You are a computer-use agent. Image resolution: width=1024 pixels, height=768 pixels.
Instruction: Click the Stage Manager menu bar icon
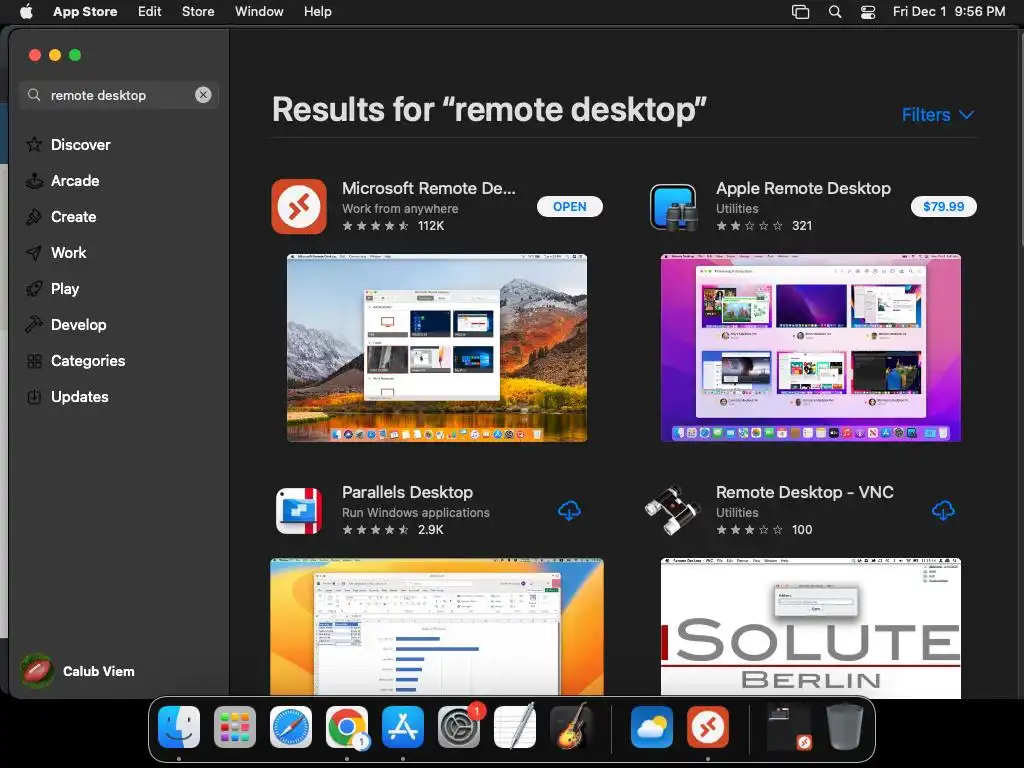[801, 12]
